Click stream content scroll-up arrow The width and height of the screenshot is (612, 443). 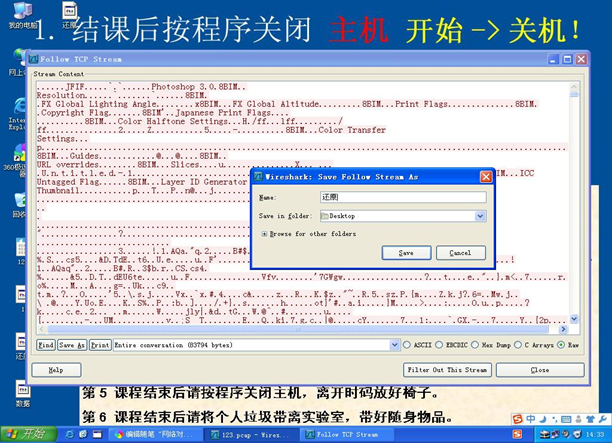point(574,86)
